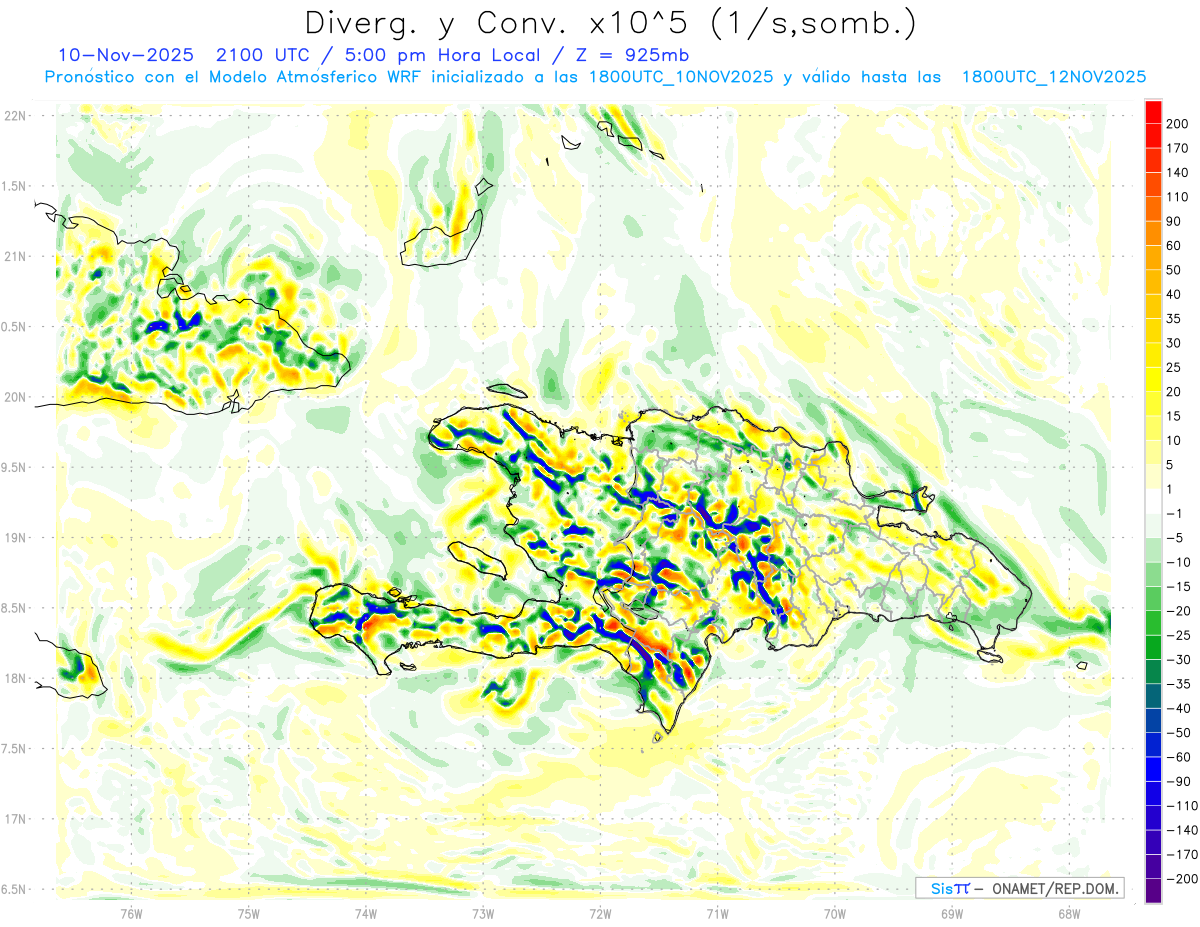
Task: Click the positive '90' colorbar value
Action: point(1174,221)
